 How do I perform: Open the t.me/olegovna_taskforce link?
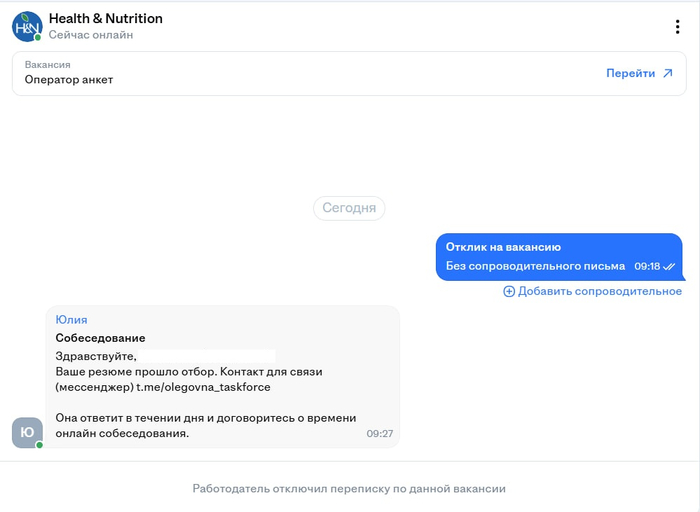click(x=203, y=386)
